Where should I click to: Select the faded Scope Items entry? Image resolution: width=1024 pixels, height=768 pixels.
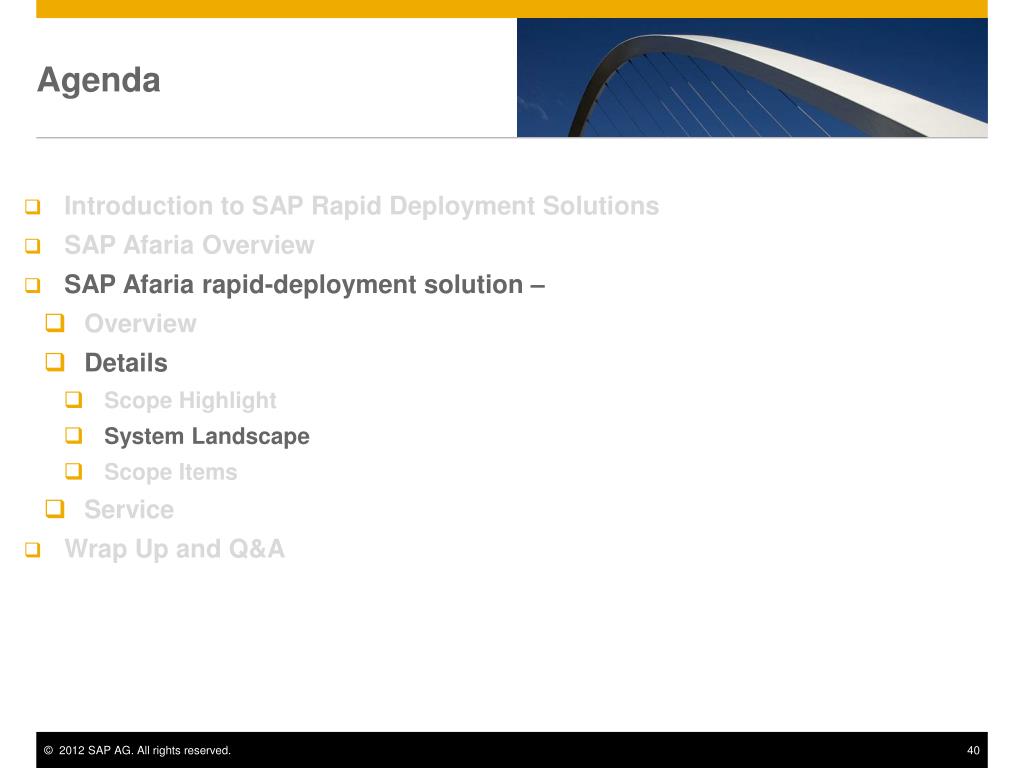[x=170, y=472]
